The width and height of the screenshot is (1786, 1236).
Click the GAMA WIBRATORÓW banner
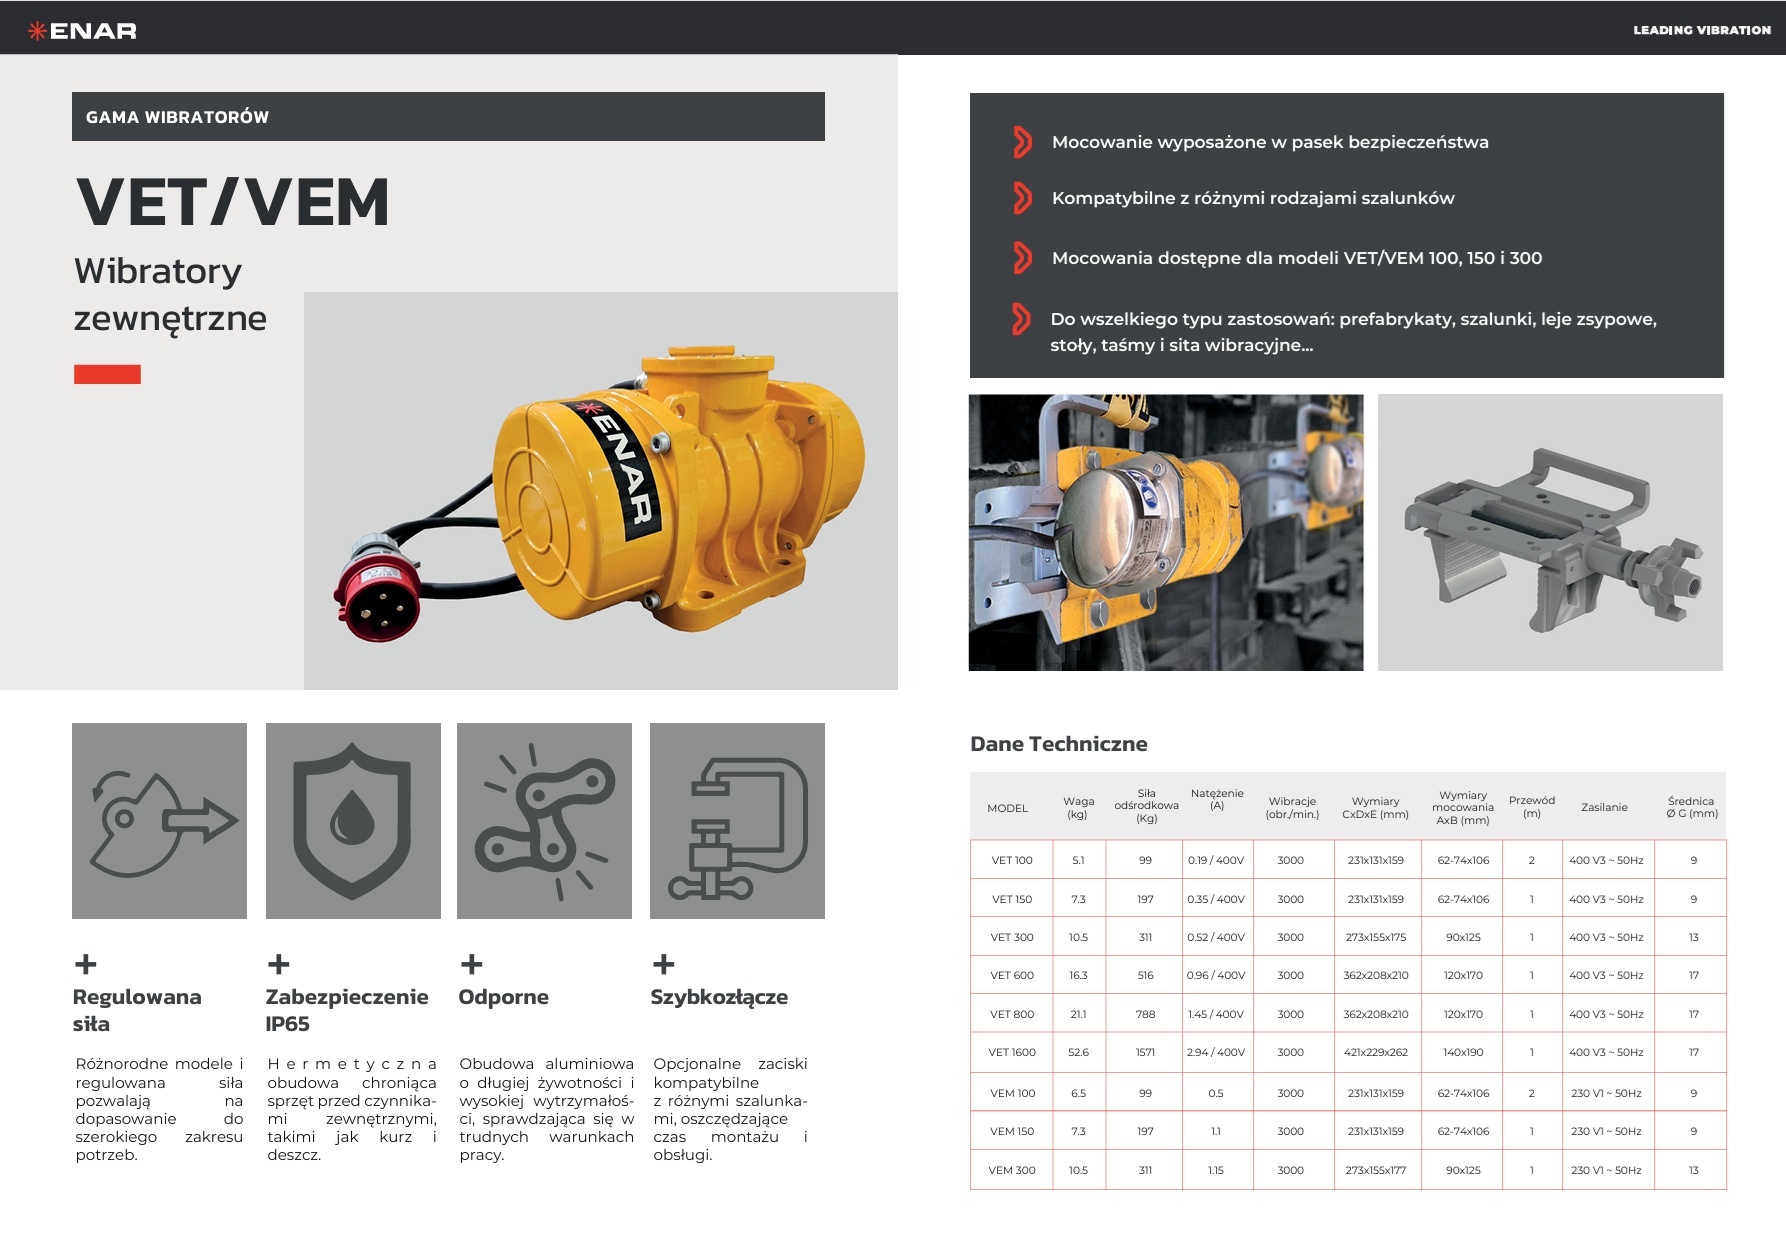click(x=448, y=117)
